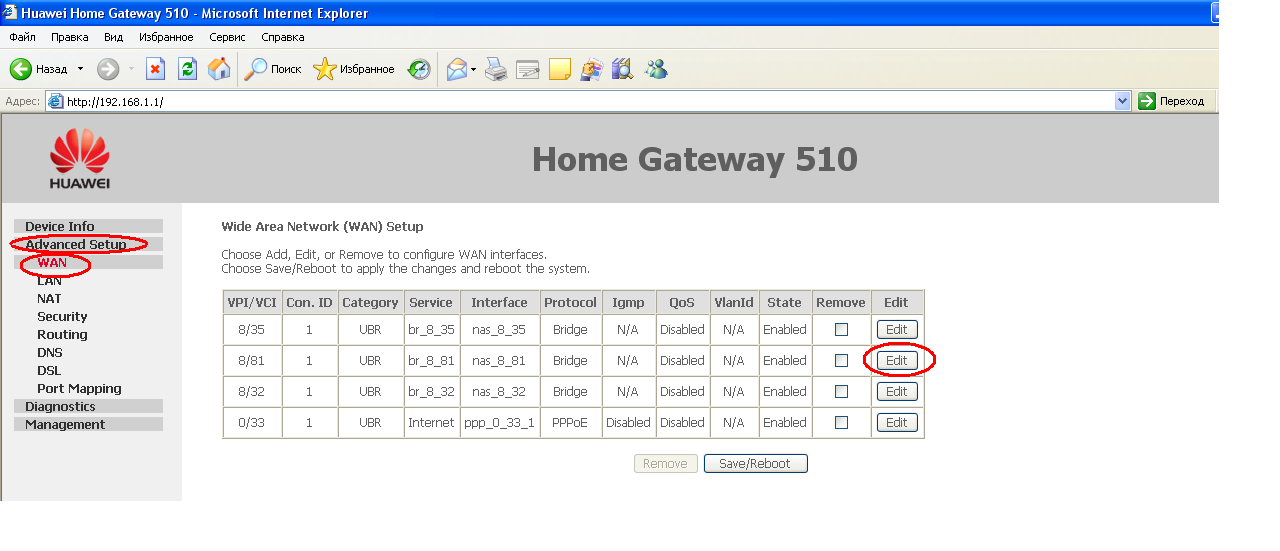Go to the Home page icon

coord(219,69)
